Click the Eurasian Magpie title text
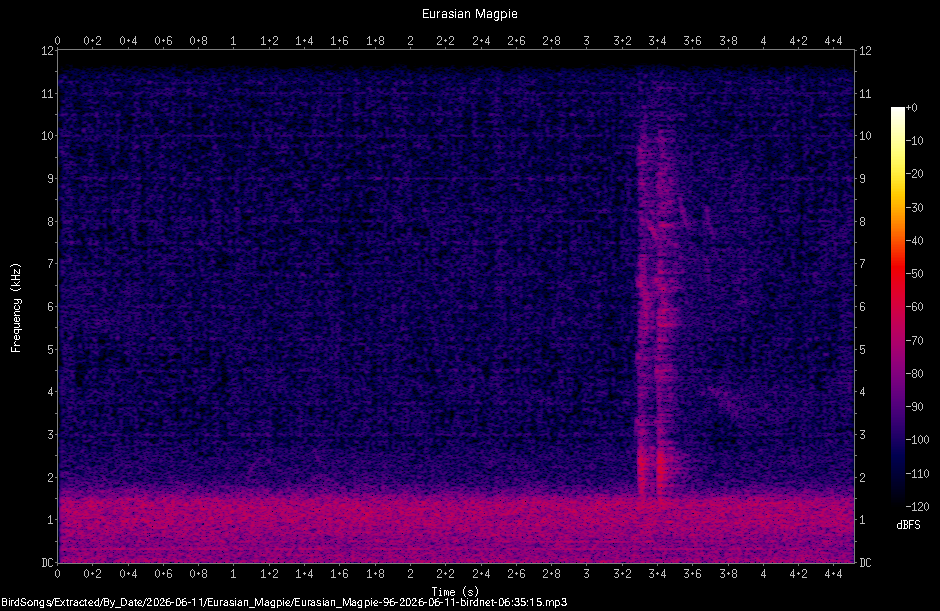The image size is (940, 611). tap(469, 14)
